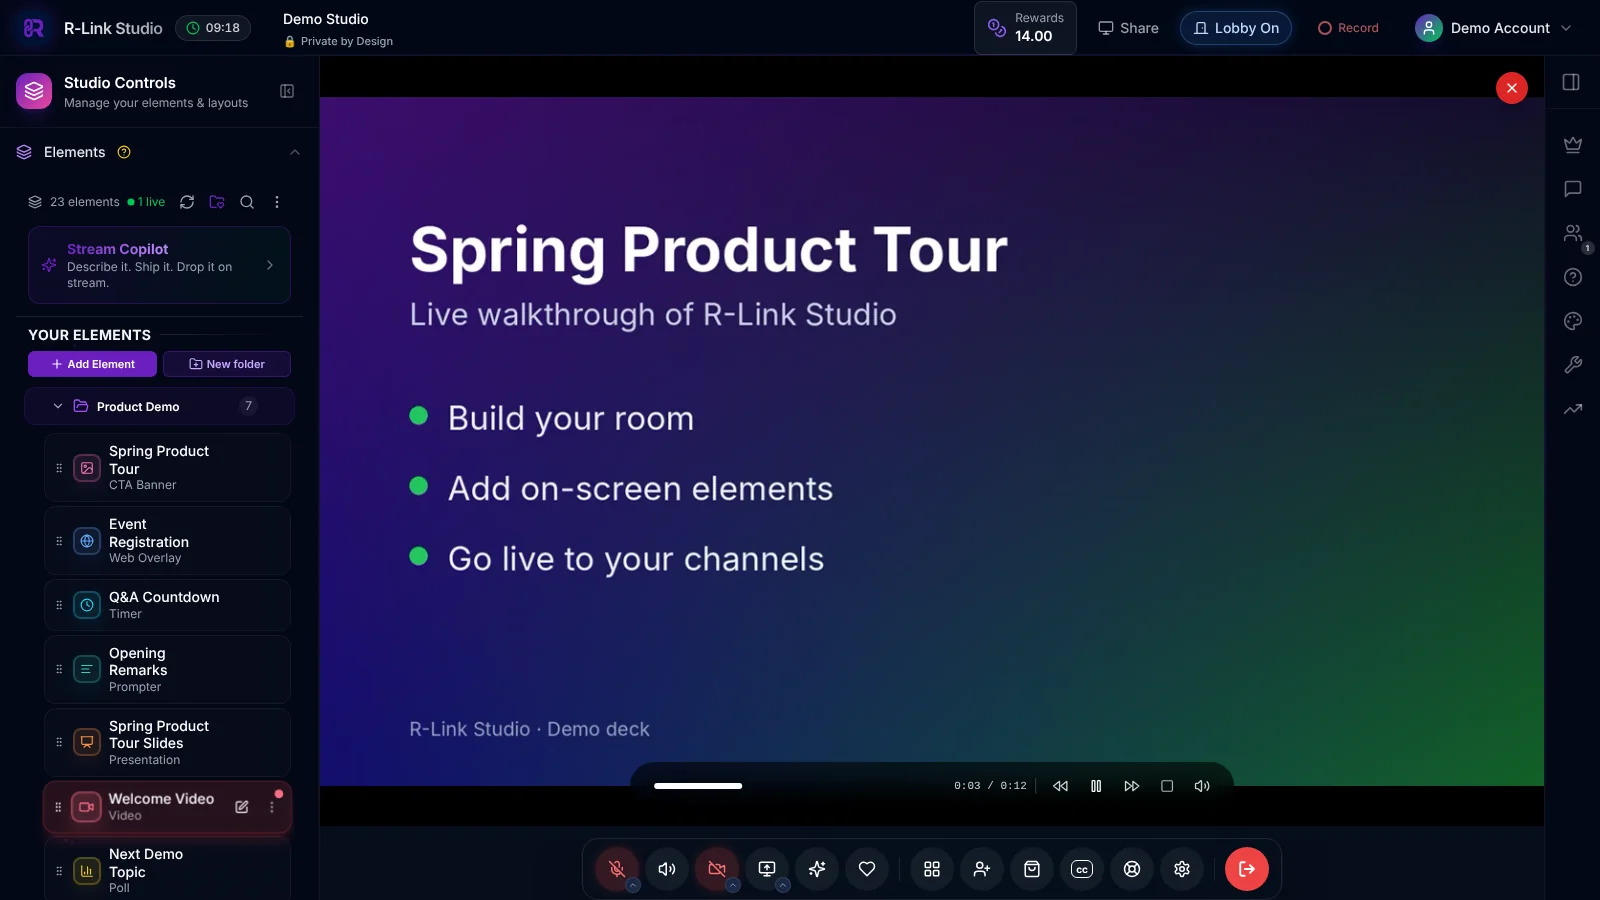The height and width of the screenshot is (900, 1600).
Task: Open the participants panel icon
Action: 1573,233
